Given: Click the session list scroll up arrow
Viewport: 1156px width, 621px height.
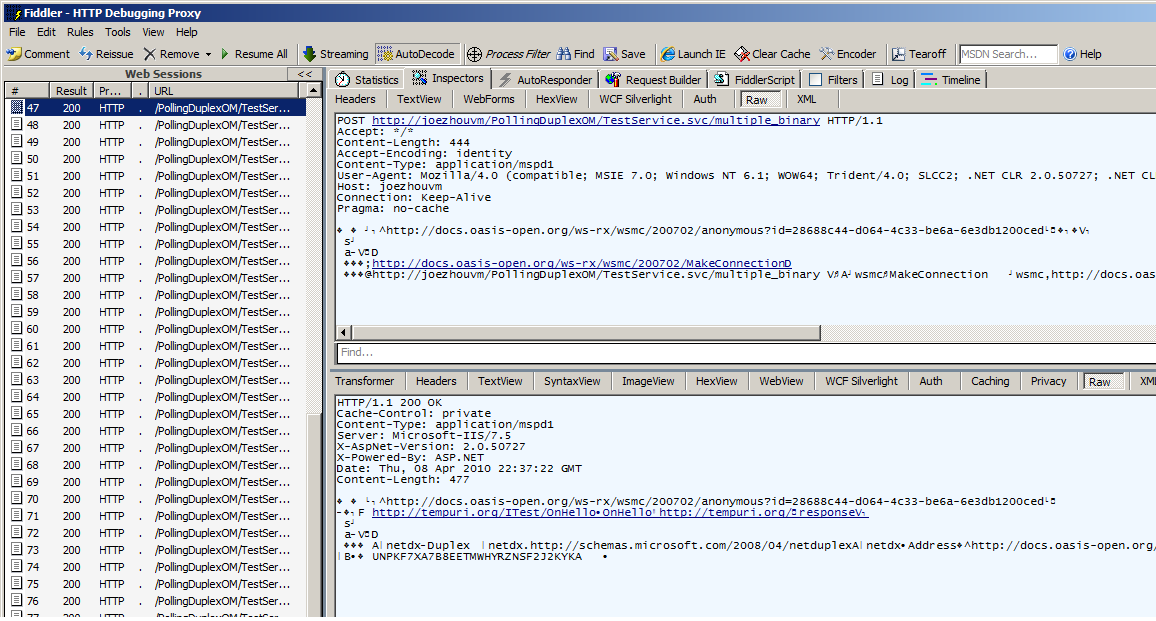Looking at the screenshot, I should 314,90.
